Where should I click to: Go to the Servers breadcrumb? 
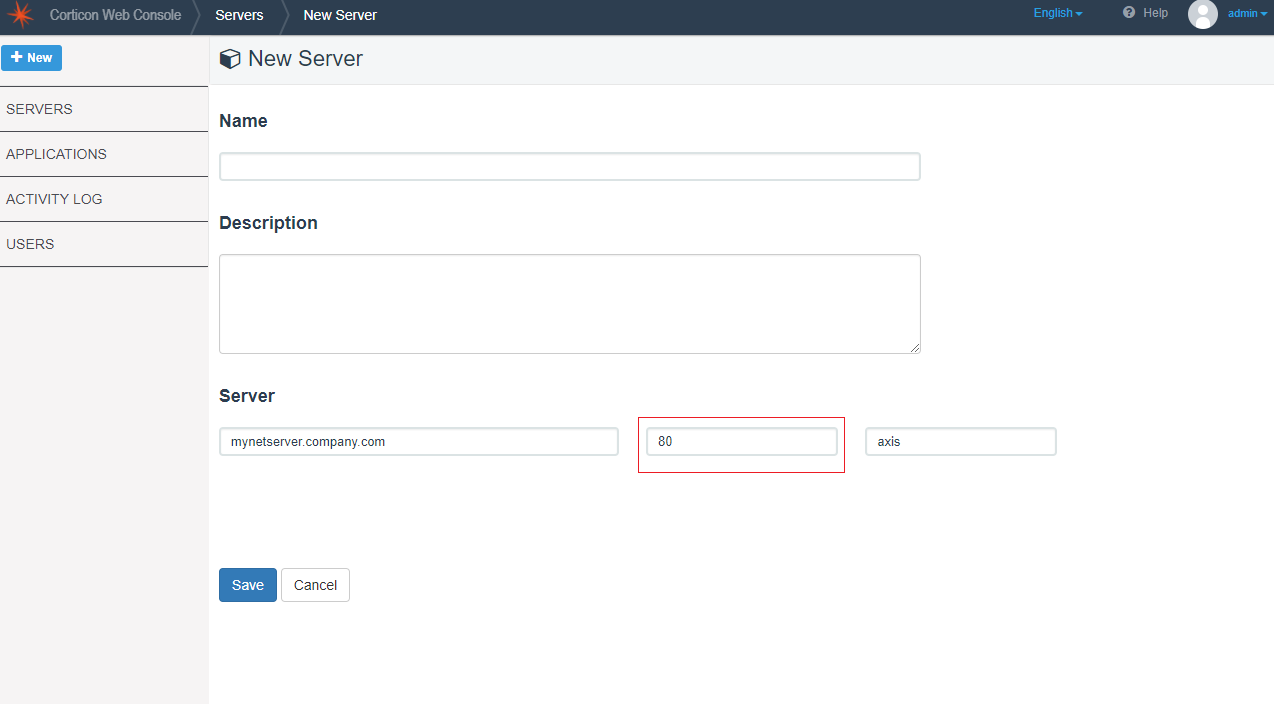(239, 15)
